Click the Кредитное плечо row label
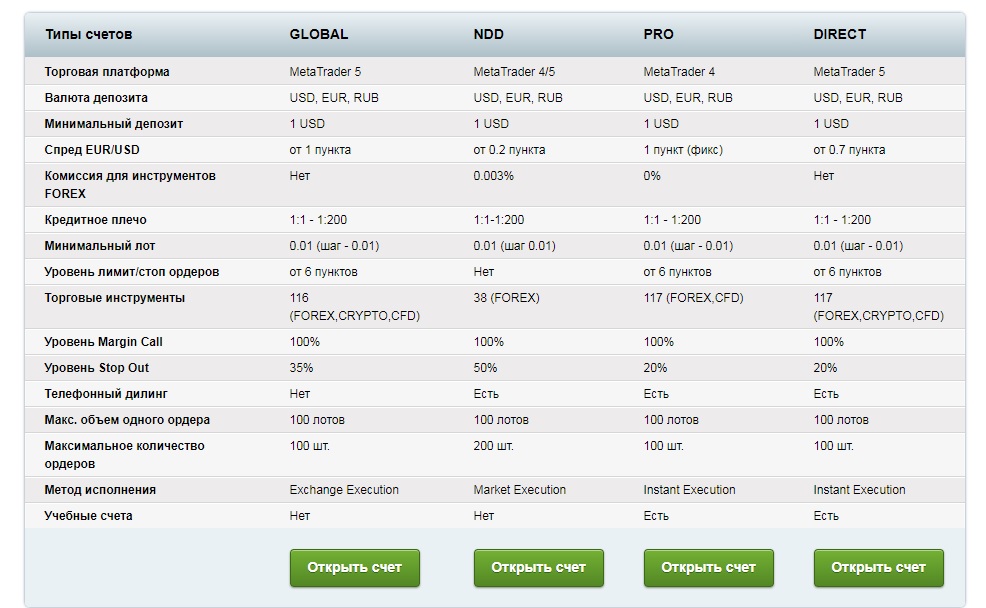The height and width of the screenshot is (608, 986). pyautogui.click(x=94, y=219)
